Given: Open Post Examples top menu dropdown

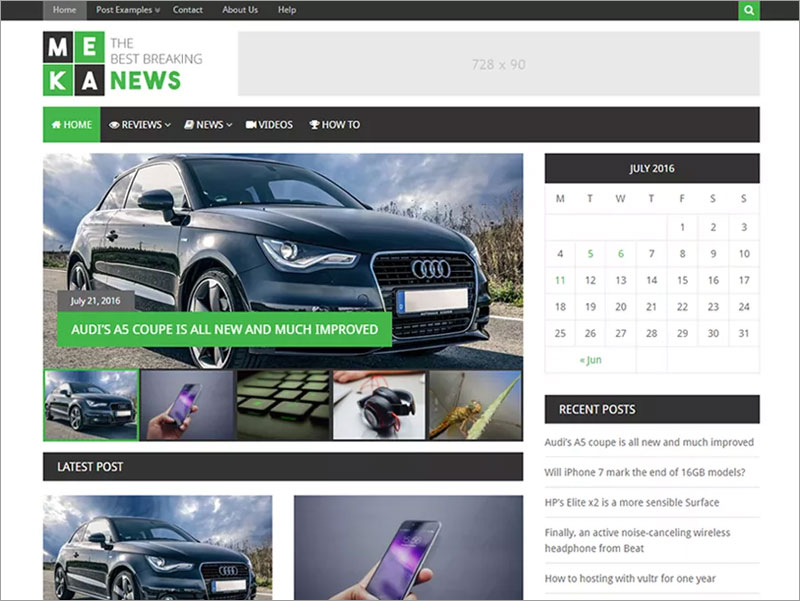Looking at the screenshot, I should (128, 10).
